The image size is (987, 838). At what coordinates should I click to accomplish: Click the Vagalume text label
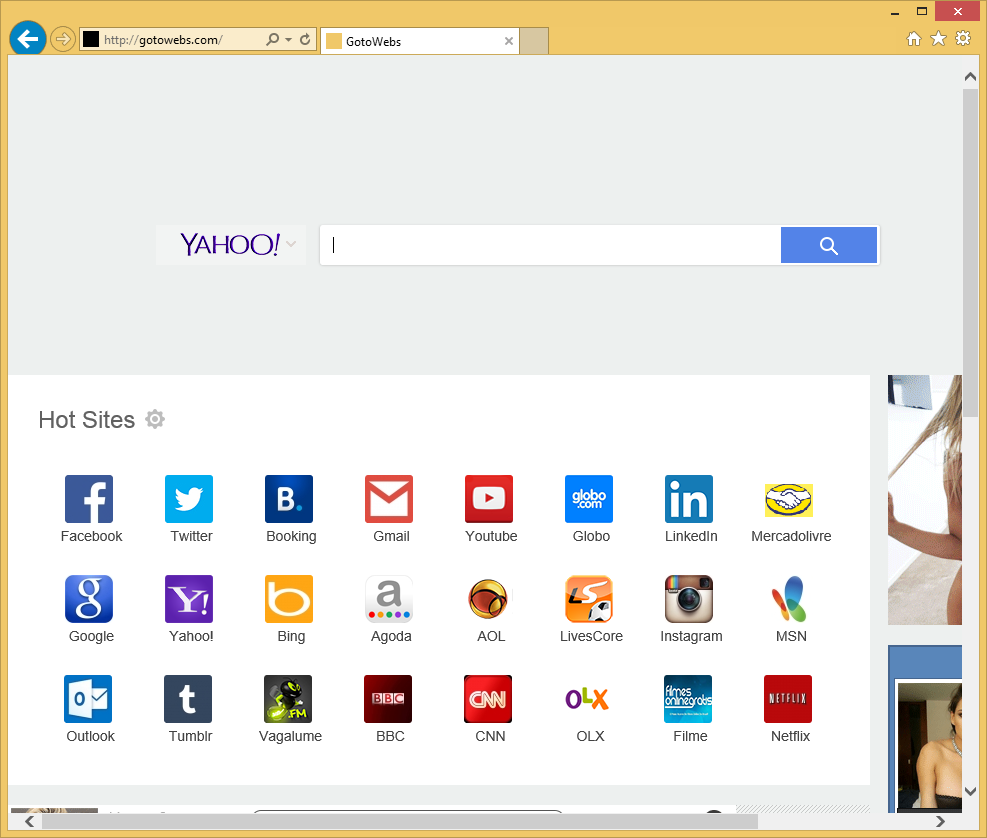point(290,737)
